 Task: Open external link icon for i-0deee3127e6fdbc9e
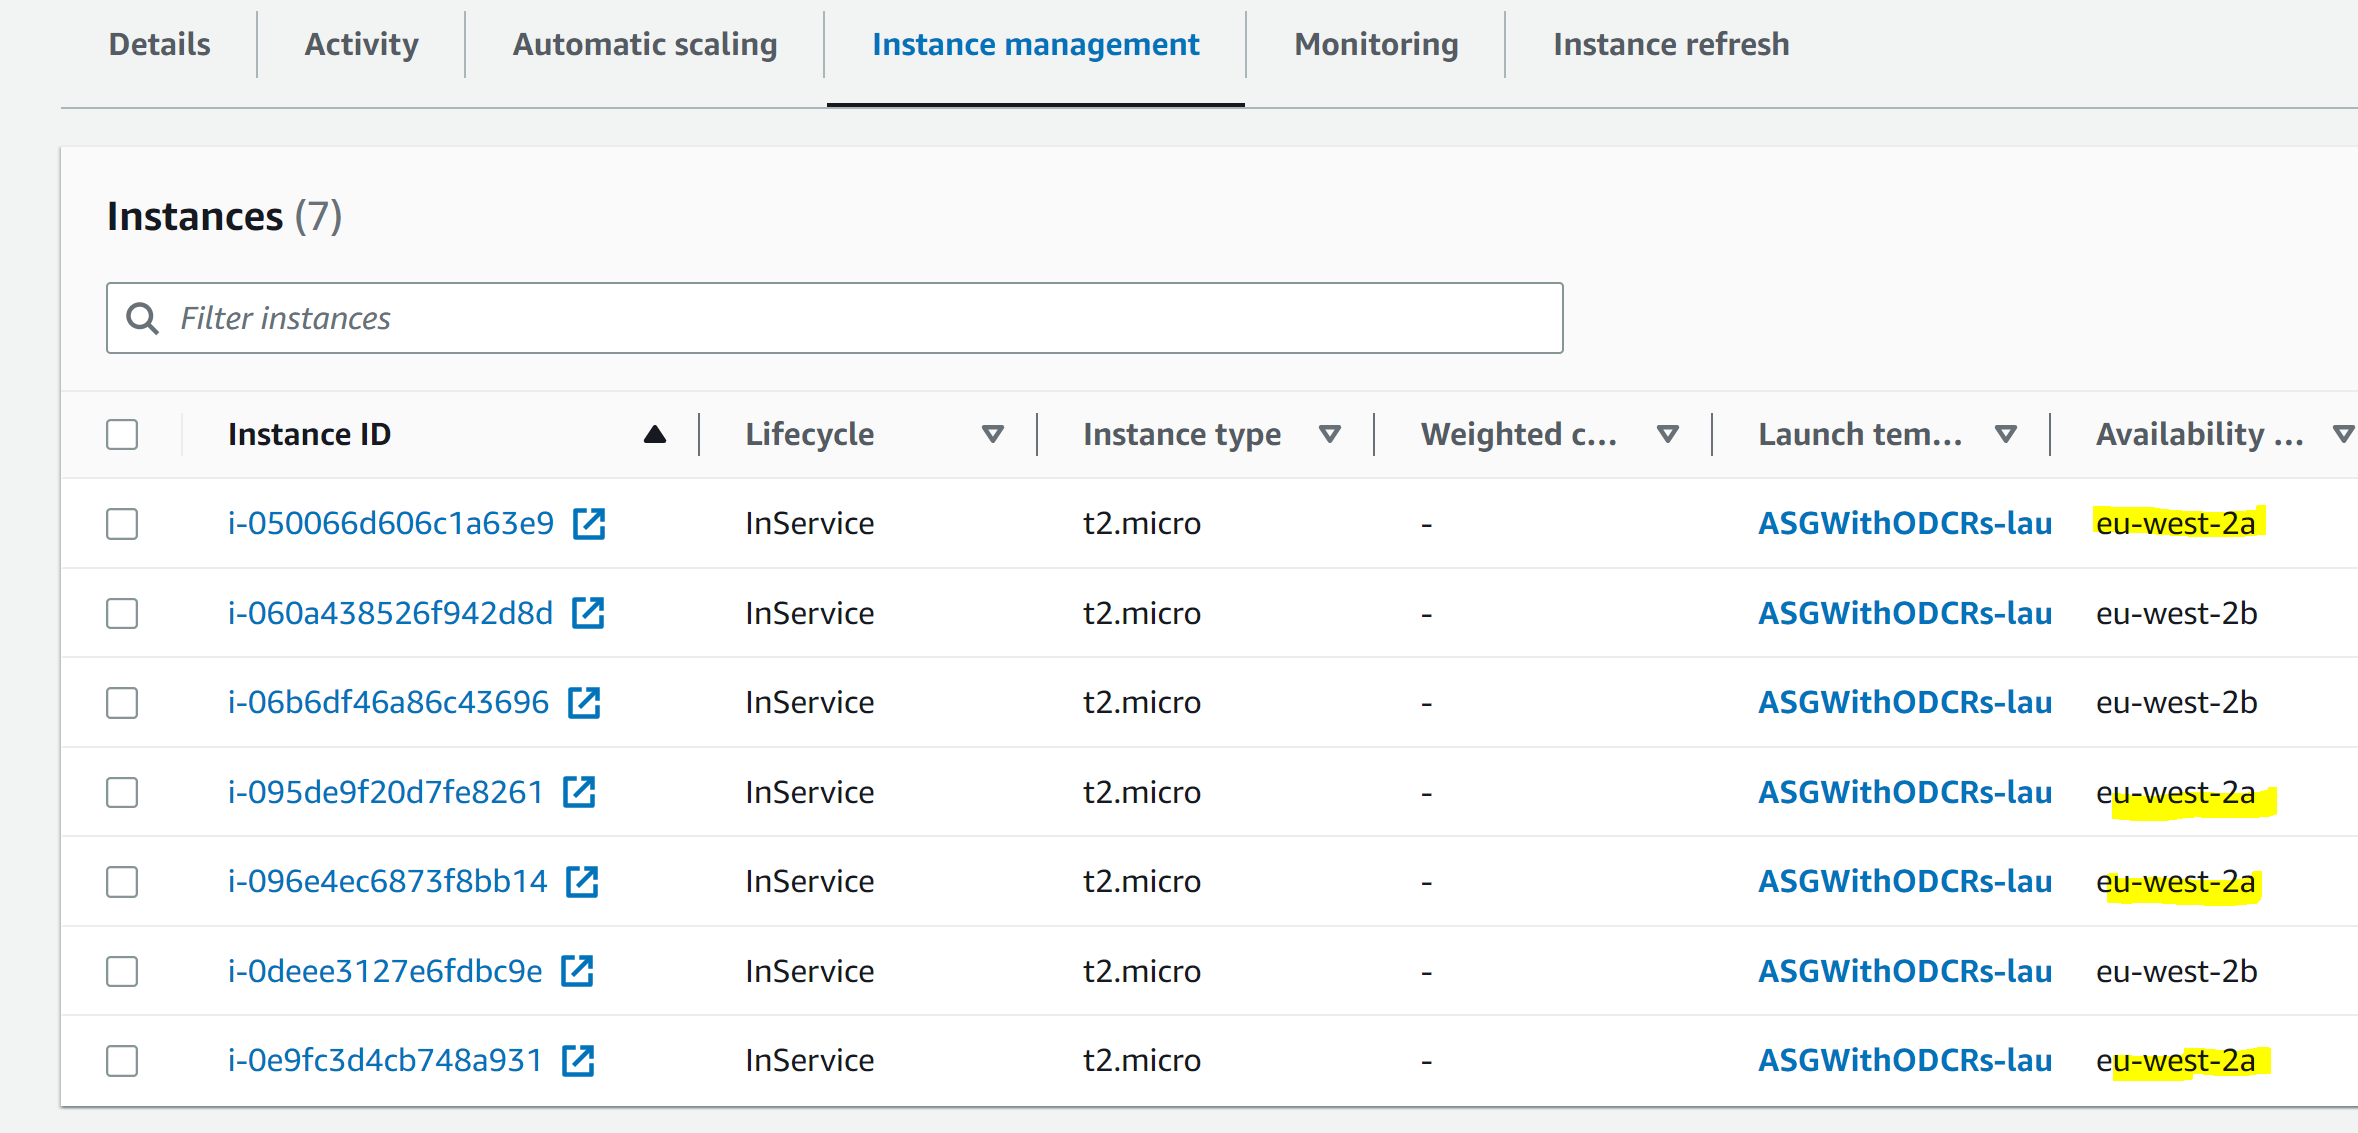click(x=577, y=971)
